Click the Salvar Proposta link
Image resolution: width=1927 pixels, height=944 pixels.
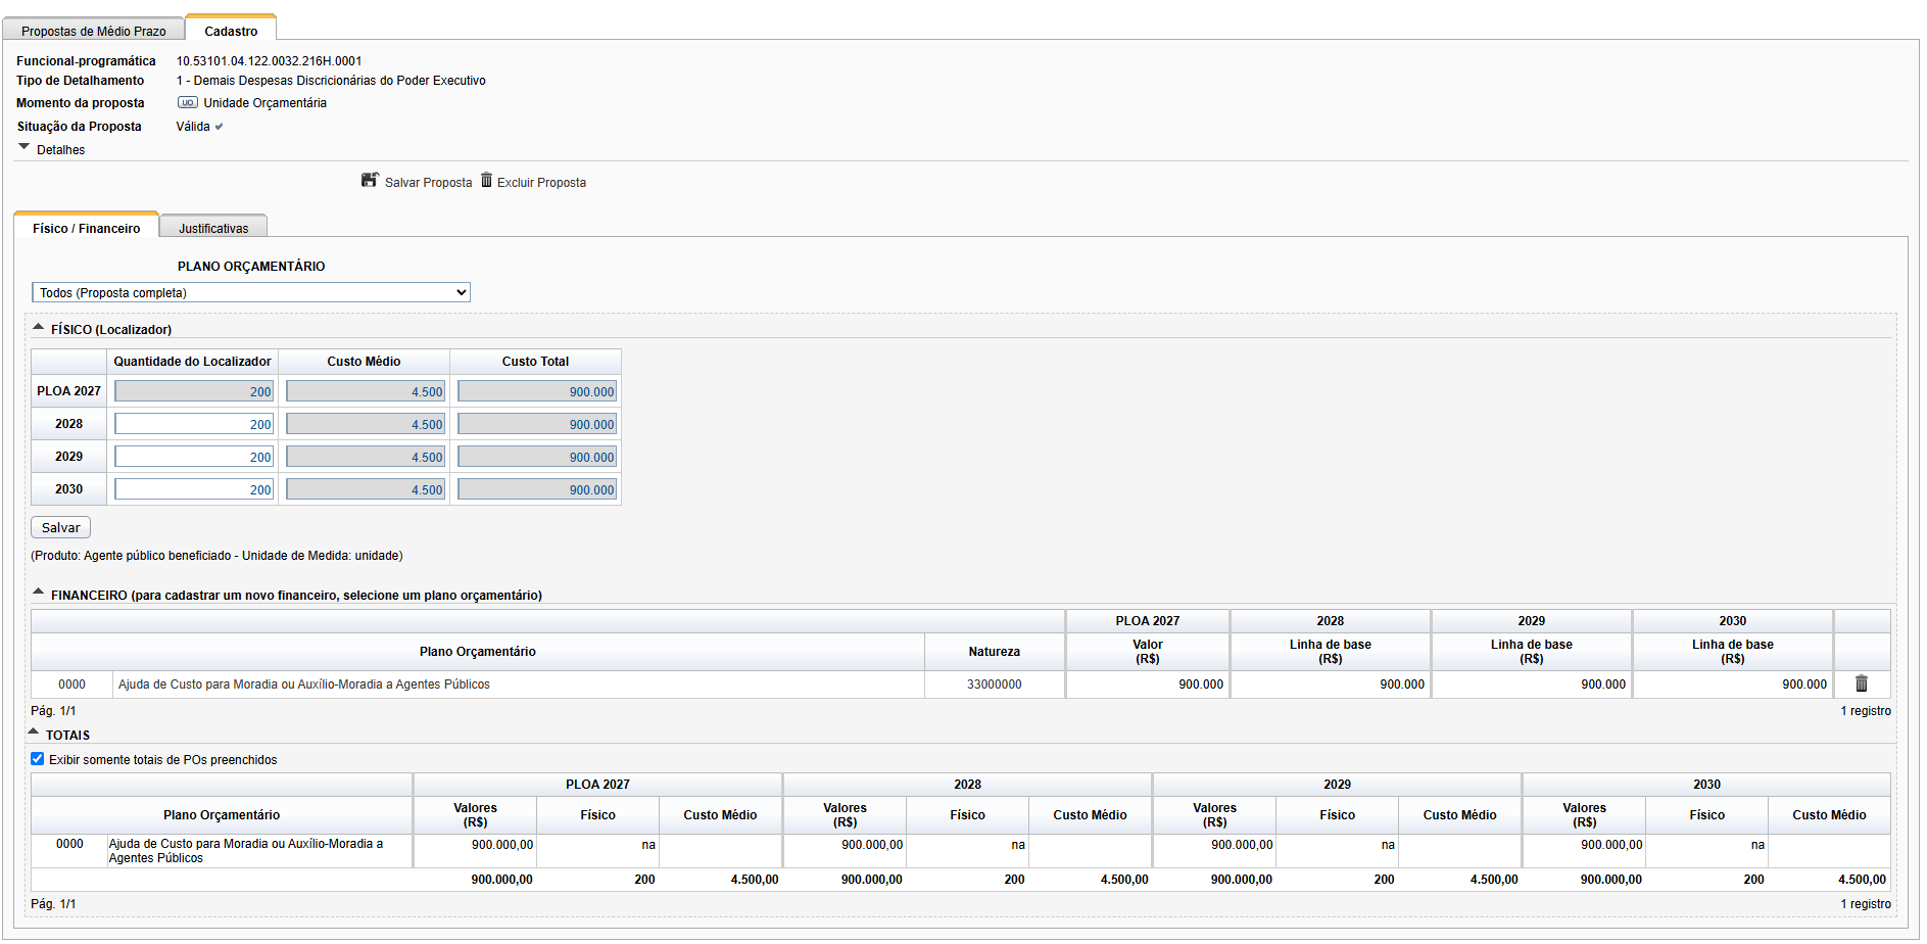[x=428, y=183]
